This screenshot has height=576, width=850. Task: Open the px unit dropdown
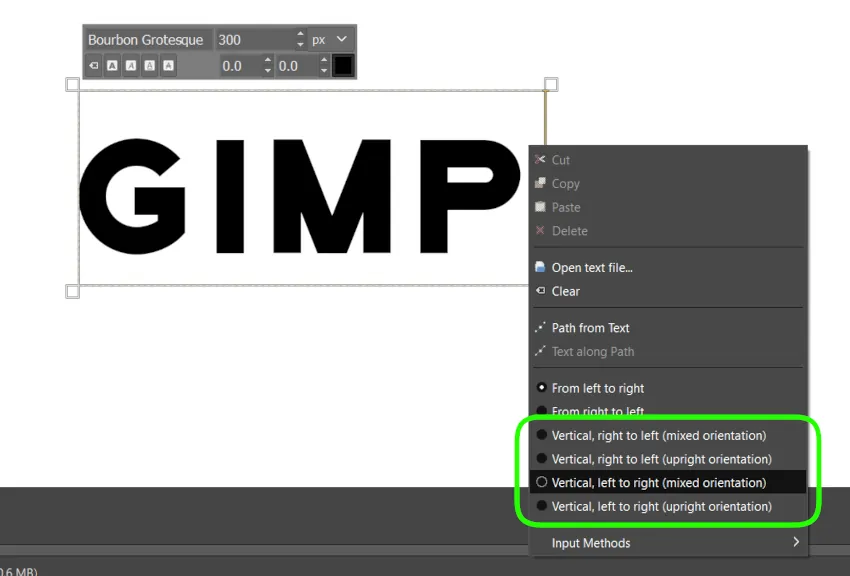[331, 40]
